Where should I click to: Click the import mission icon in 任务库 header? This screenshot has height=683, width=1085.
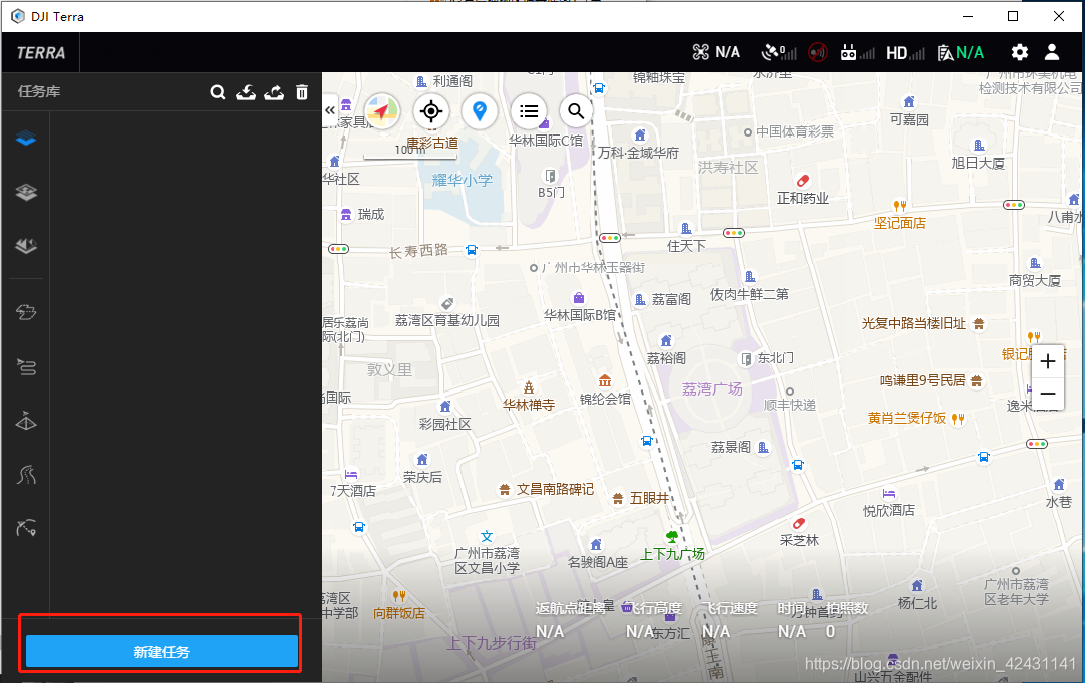click(246, 92)
